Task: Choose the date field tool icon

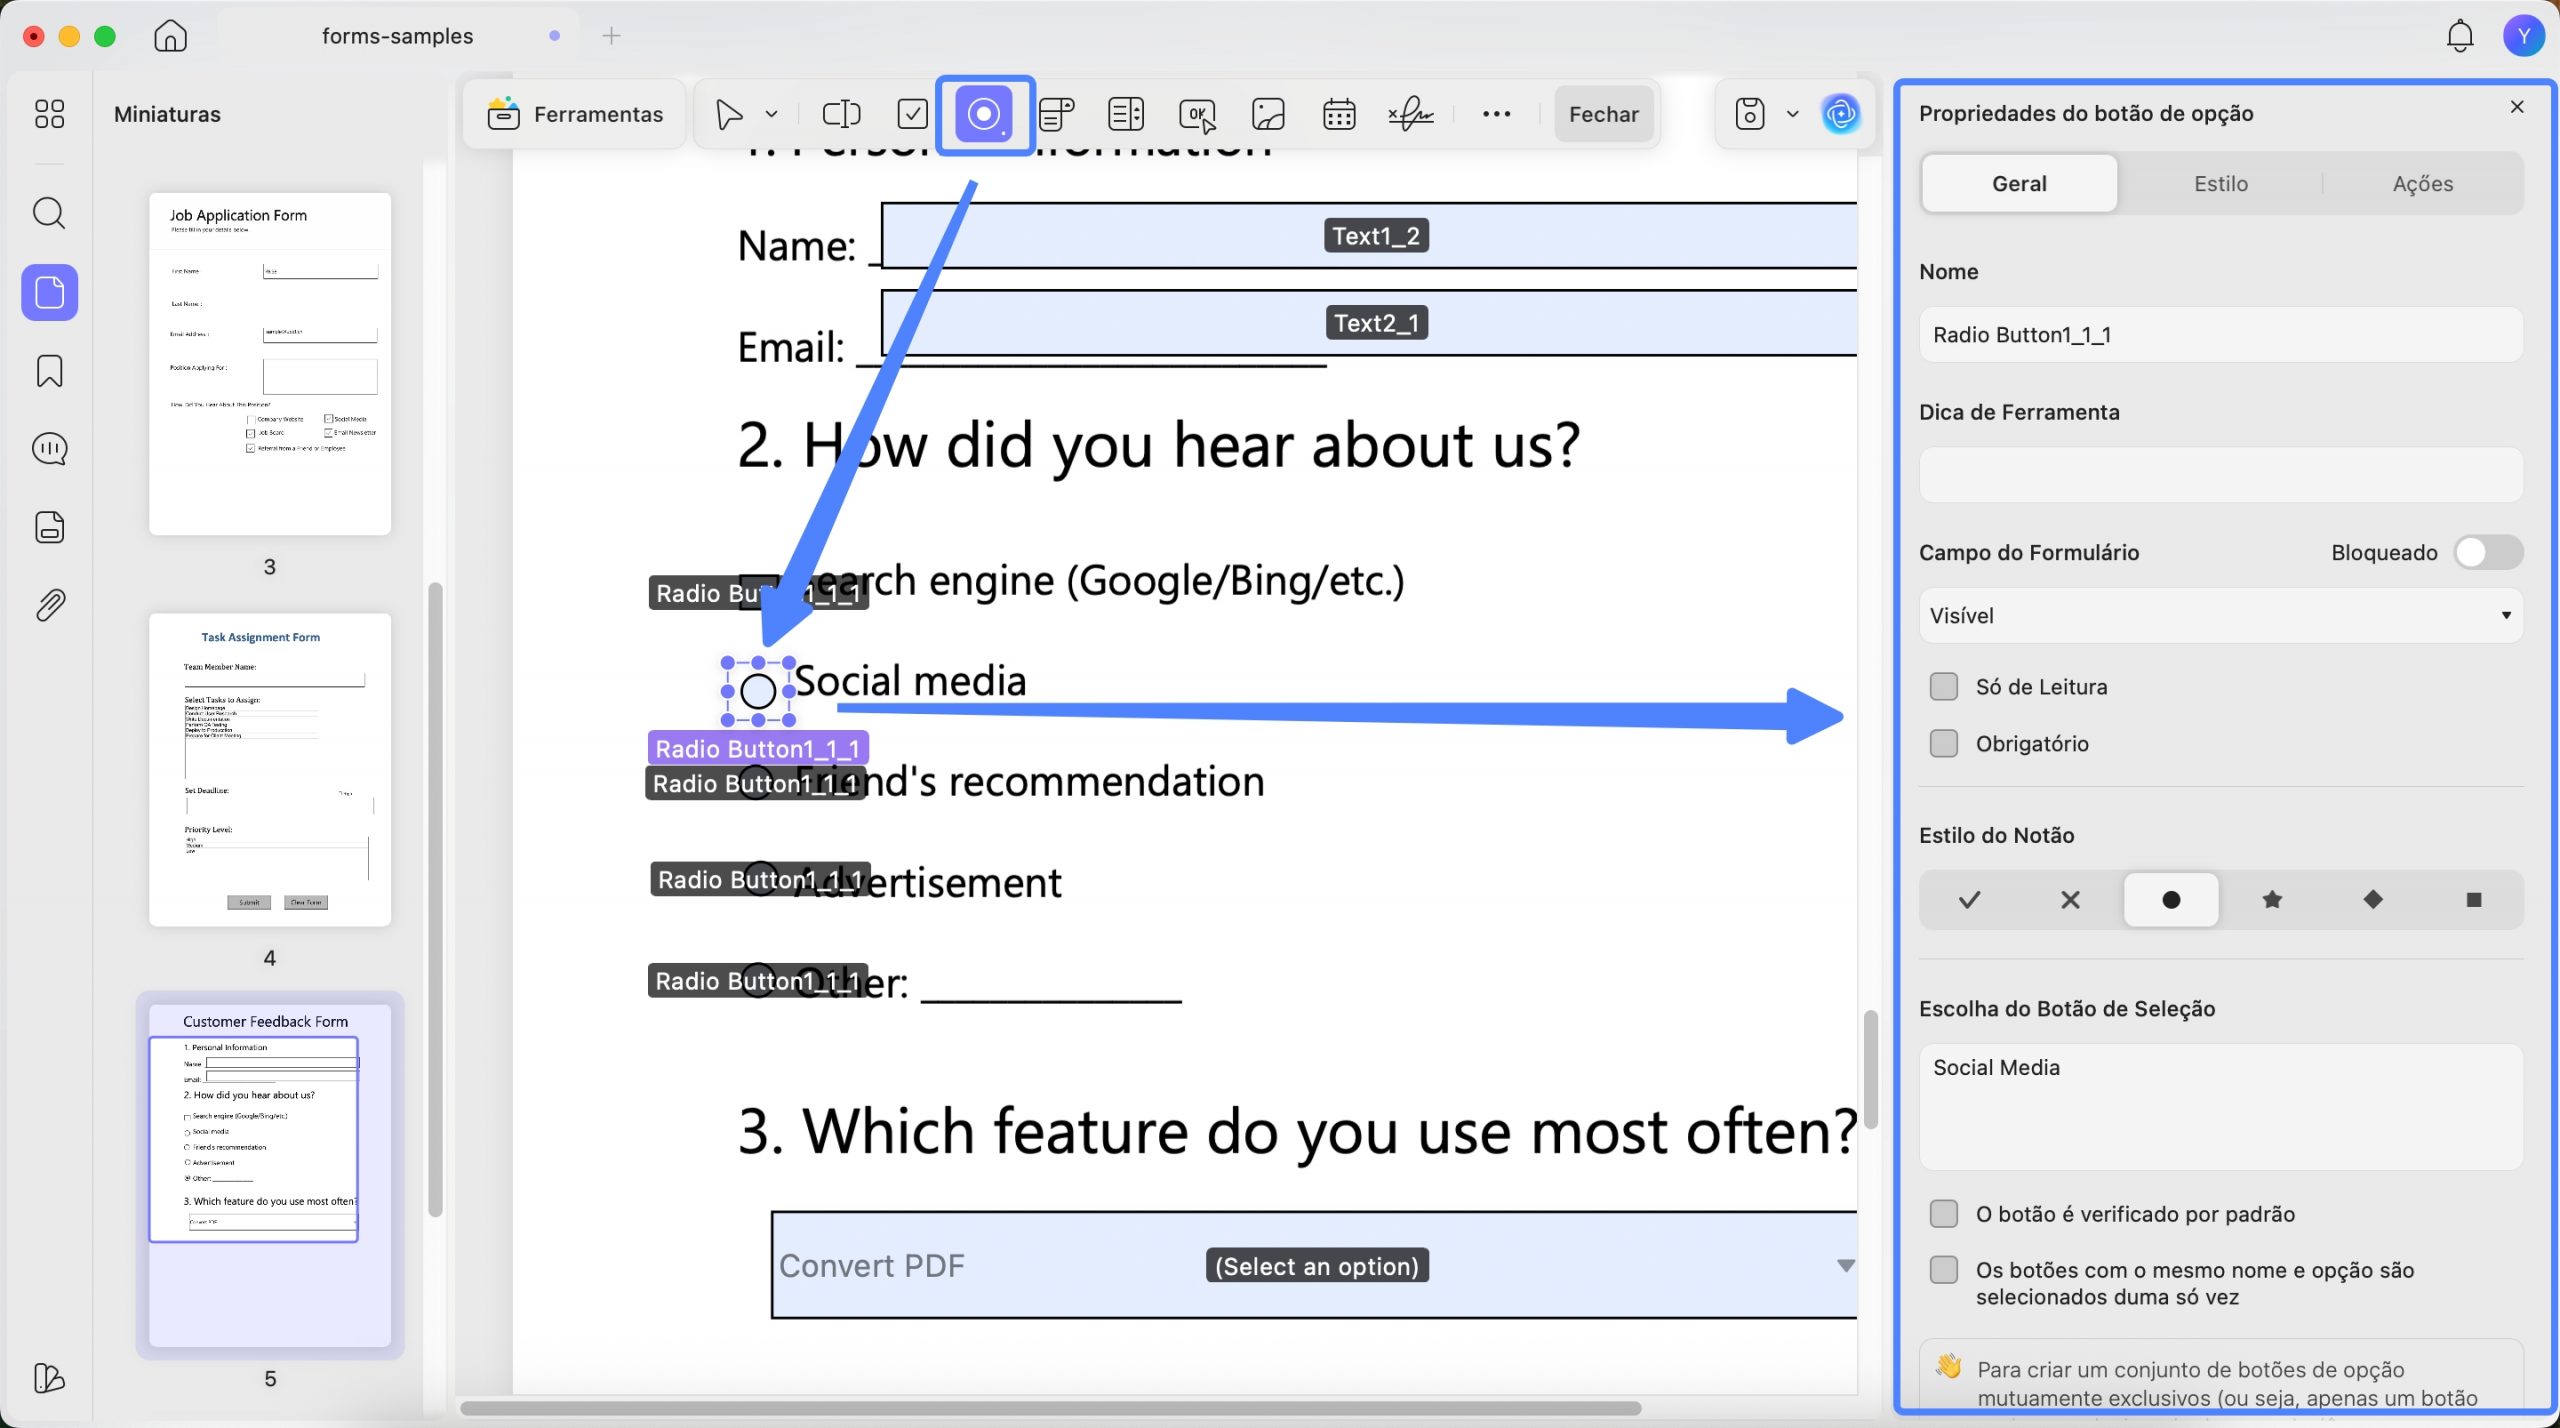Action: (1339, 114)
